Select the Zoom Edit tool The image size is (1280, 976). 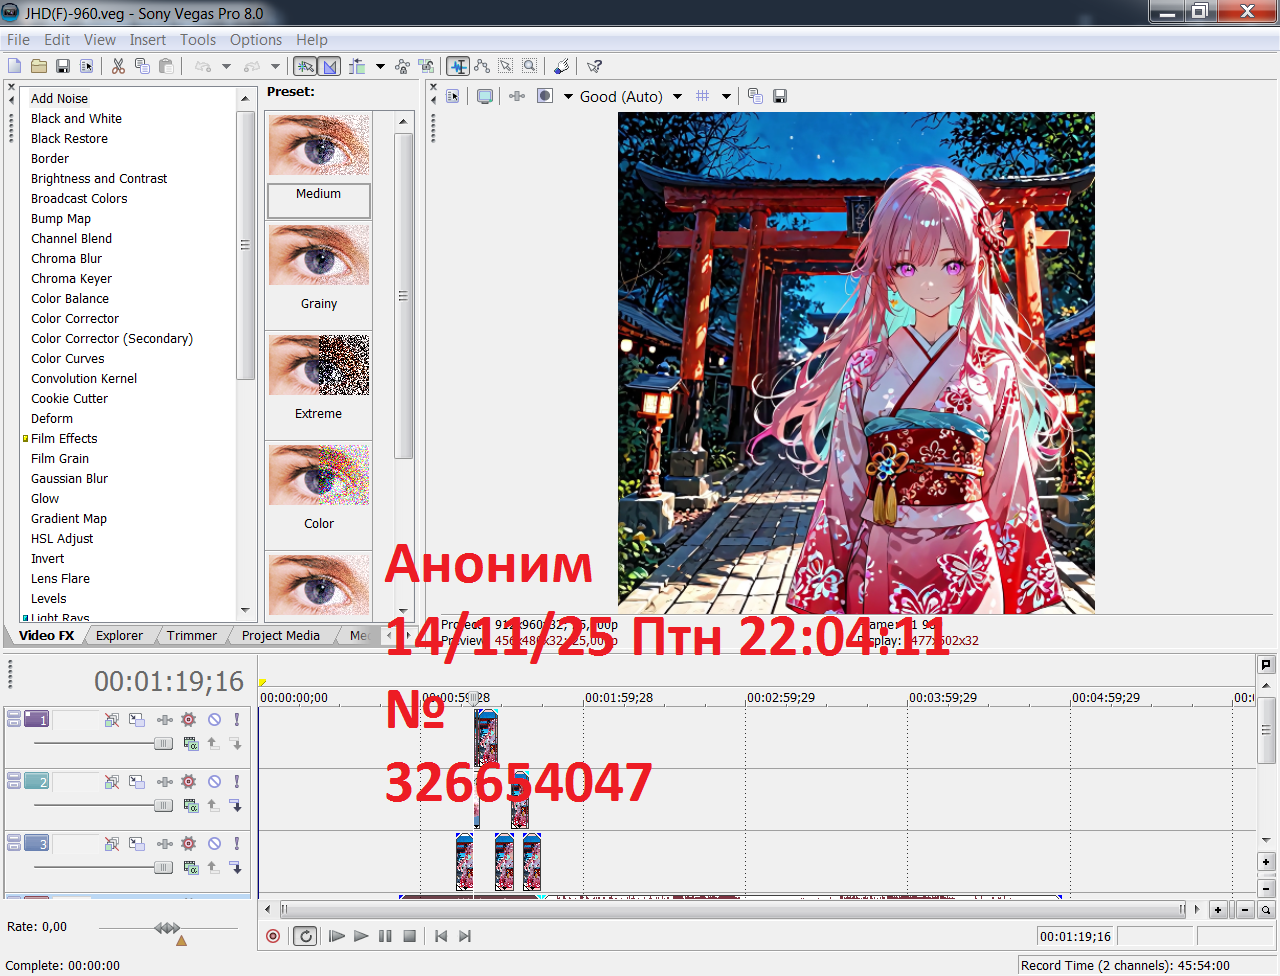pos(530,66)
